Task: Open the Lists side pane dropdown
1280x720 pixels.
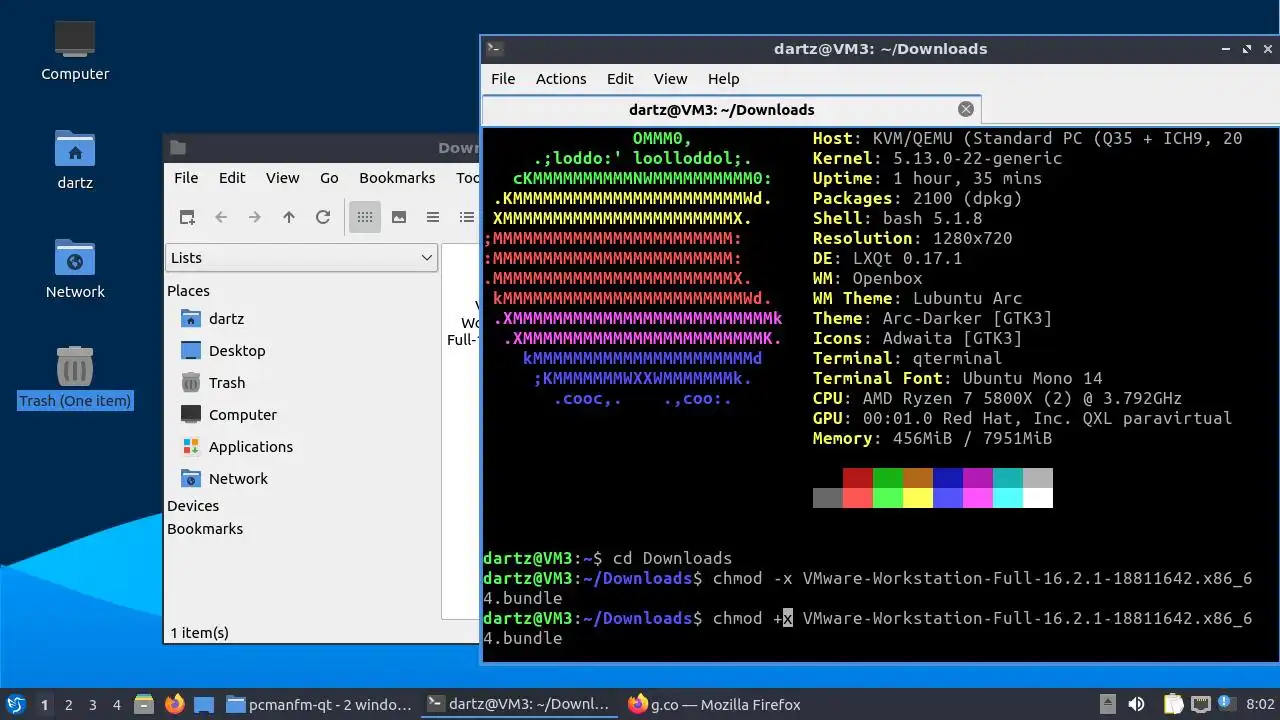Action: click(x=301, y=258)
